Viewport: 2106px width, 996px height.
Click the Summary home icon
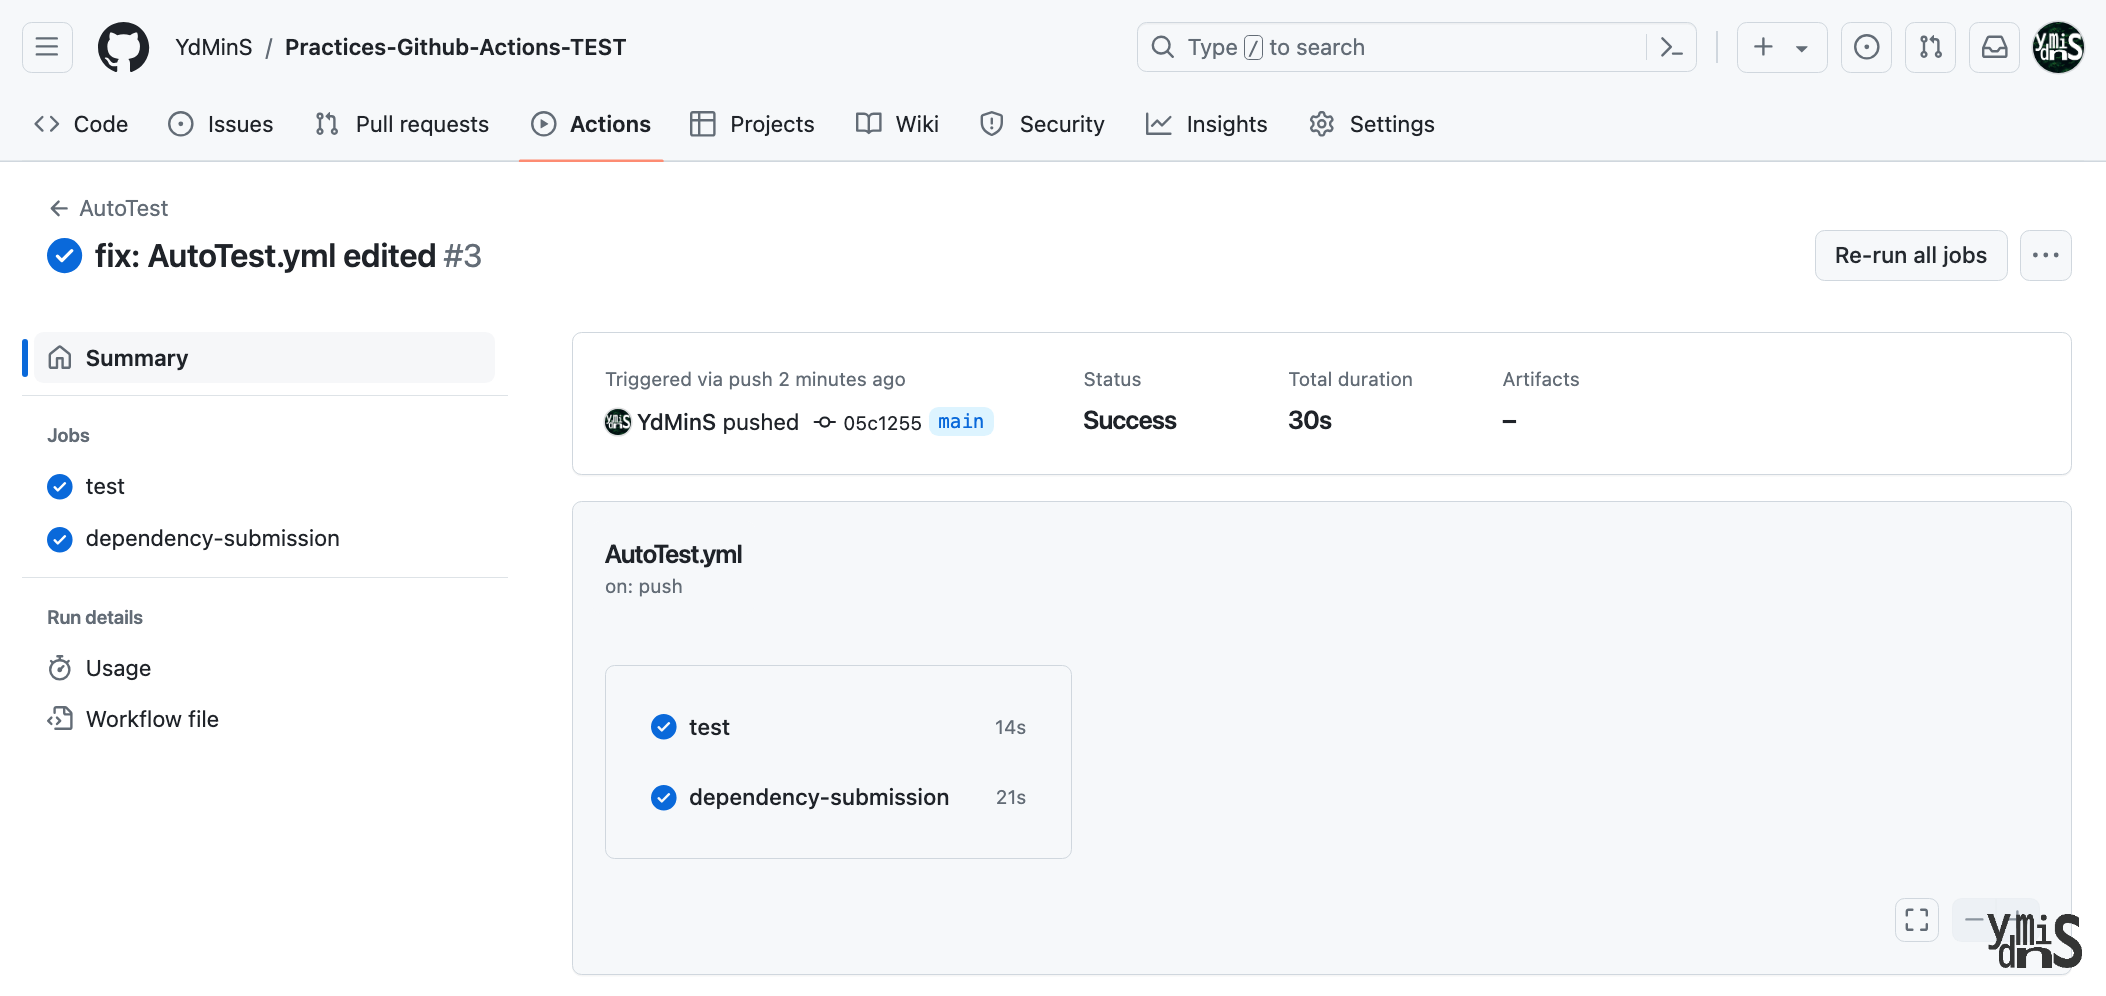coord(60,357)
